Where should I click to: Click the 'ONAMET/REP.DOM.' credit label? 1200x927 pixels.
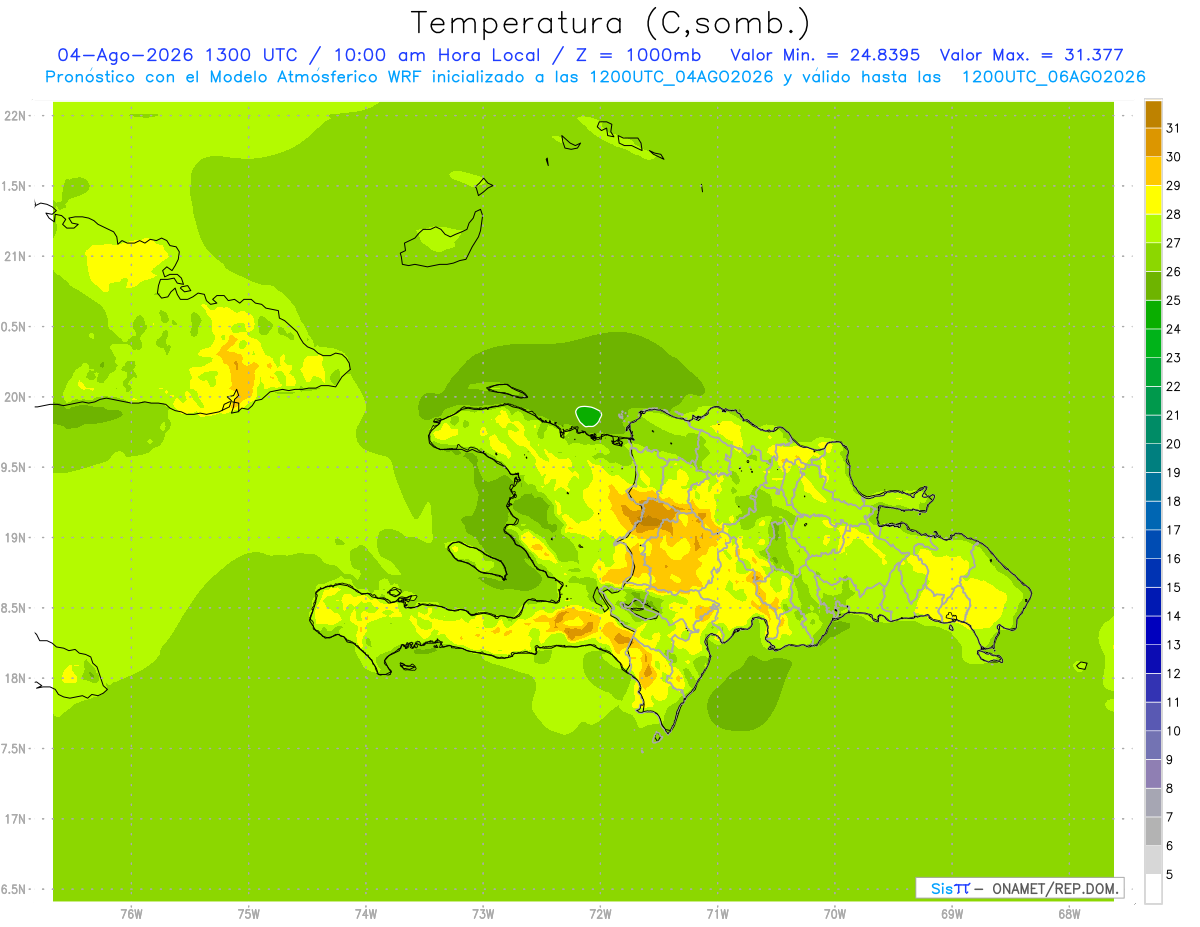1054,888
